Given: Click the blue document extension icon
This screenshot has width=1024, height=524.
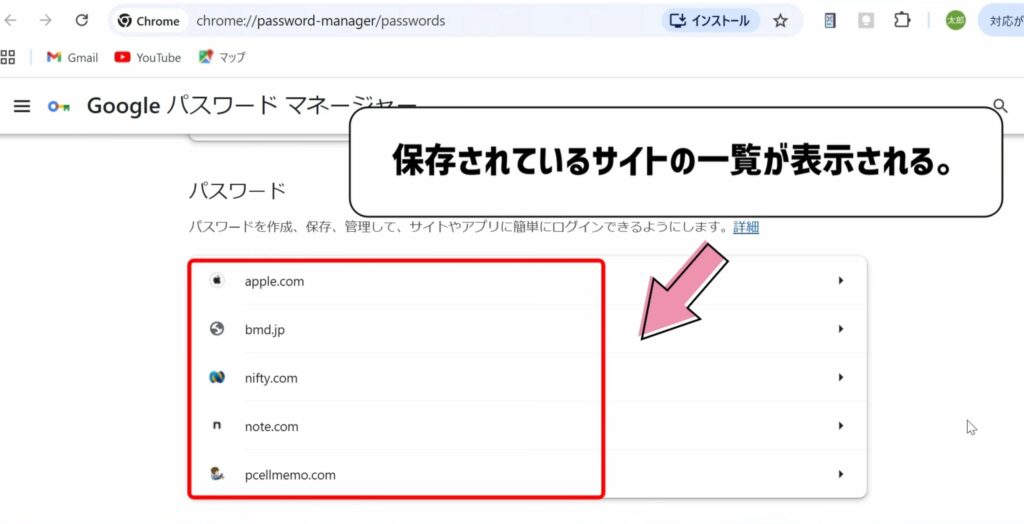Looking at the screenshot, I should tap(830, 21).
